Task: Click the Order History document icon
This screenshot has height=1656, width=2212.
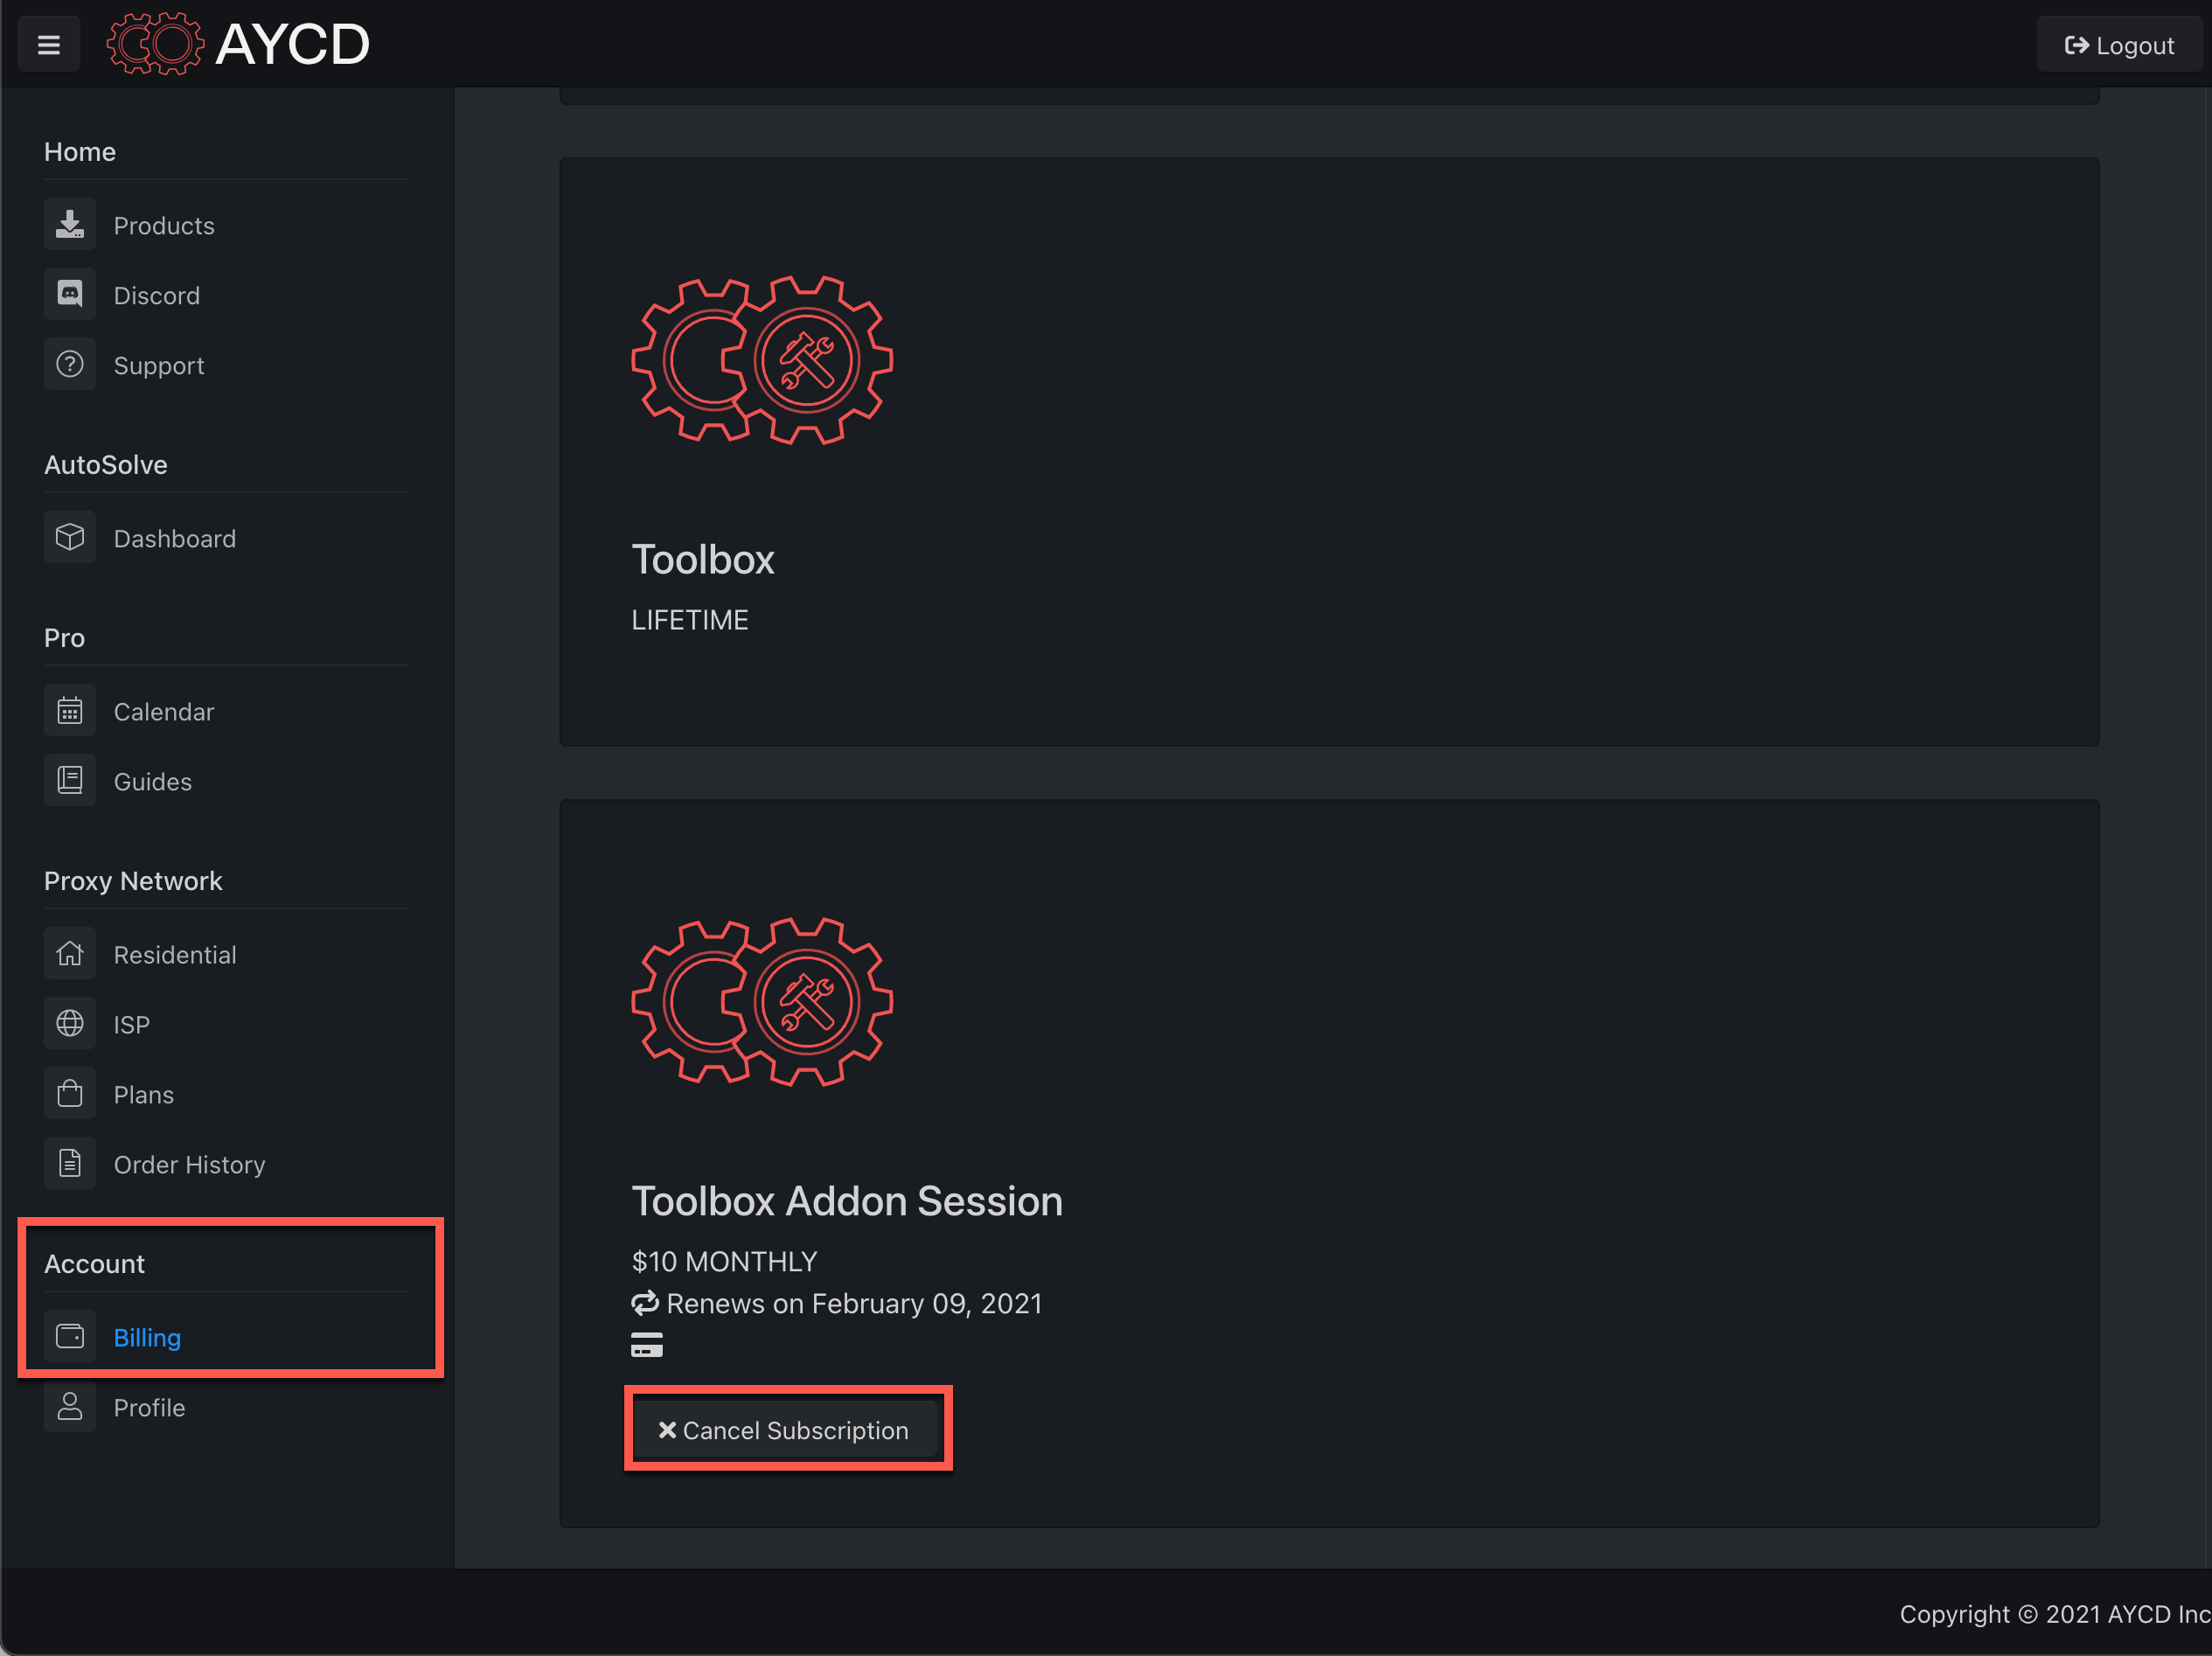Action: click(70, 1164)
